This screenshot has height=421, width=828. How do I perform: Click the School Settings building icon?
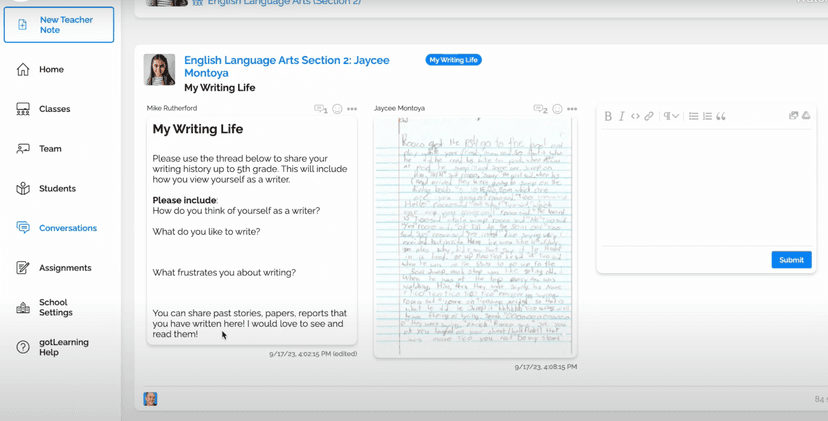click(23, 308)
